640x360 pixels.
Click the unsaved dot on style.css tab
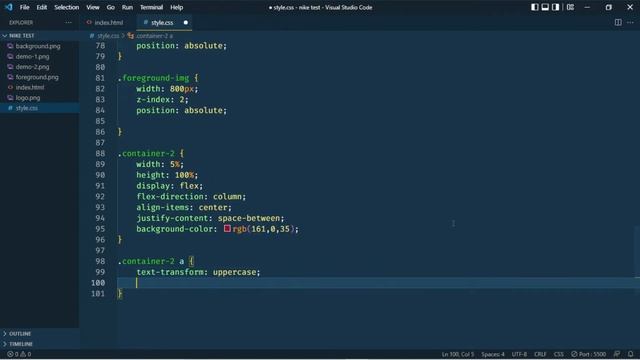point(186,22)
